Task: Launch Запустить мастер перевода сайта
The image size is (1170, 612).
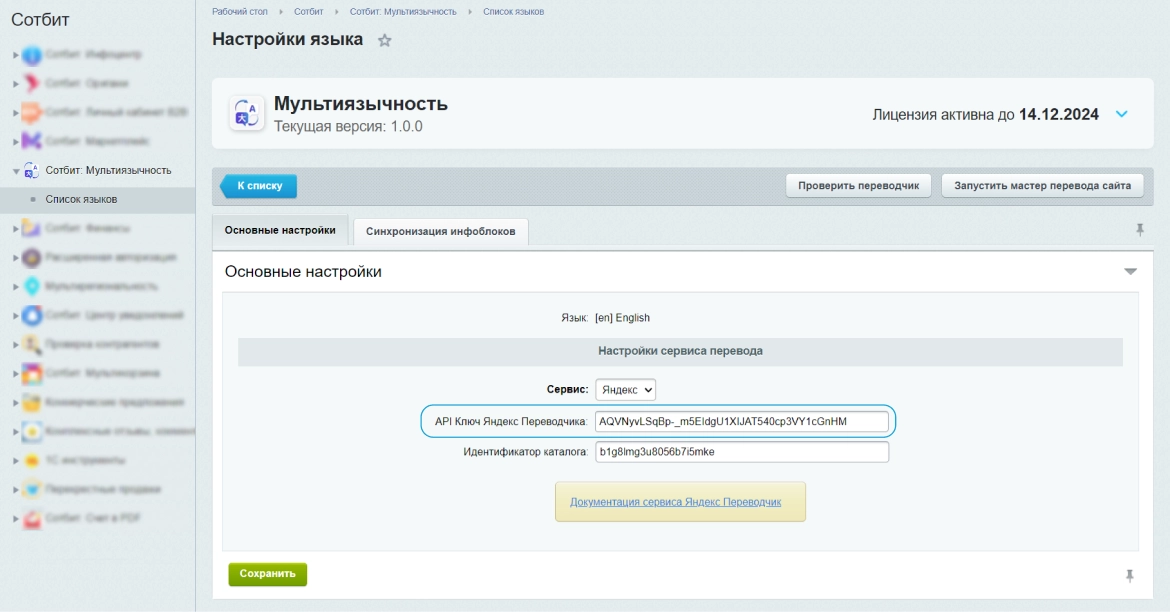Action: click(x=1041, y=186)
